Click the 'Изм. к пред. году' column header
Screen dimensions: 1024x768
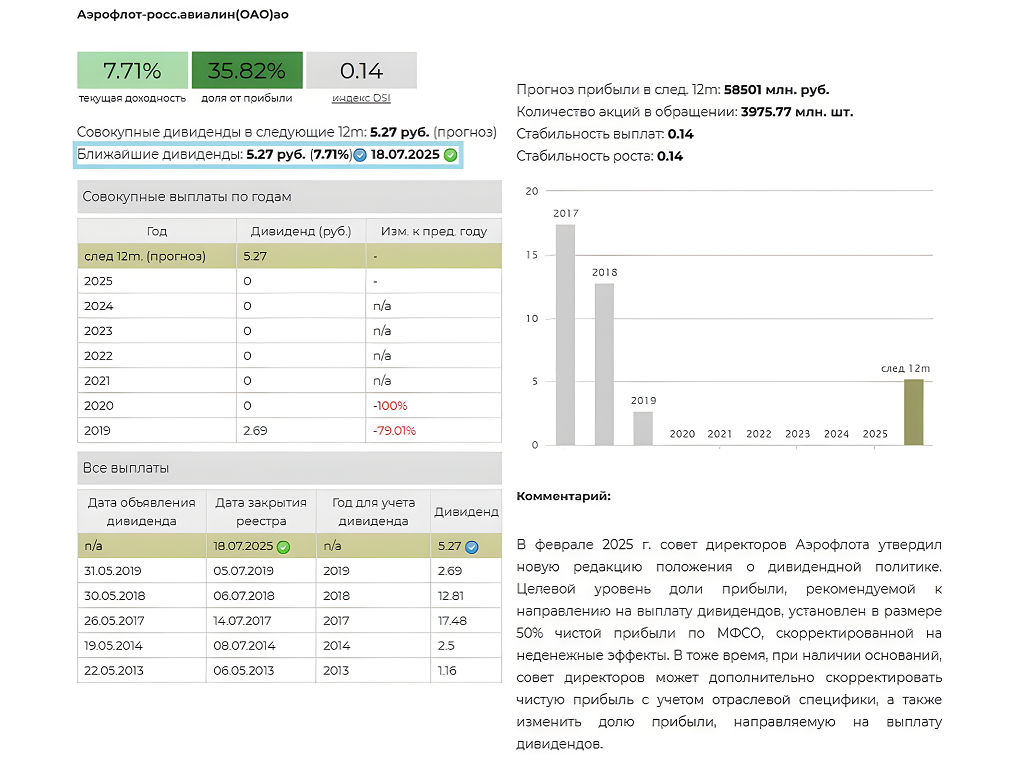tap(434, 231)
